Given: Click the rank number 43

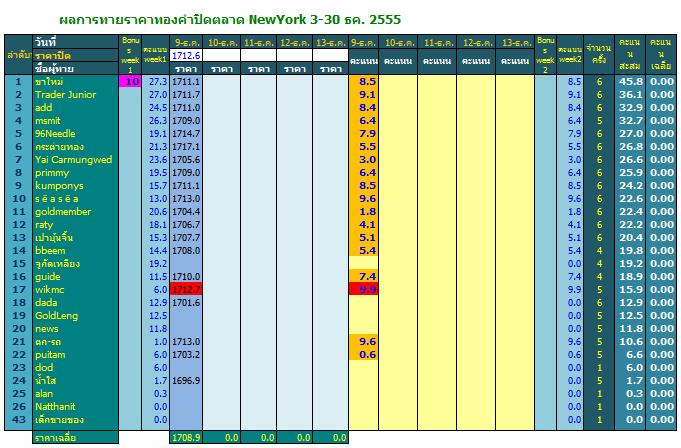Looking at the screenshot, I should point(19,420).
